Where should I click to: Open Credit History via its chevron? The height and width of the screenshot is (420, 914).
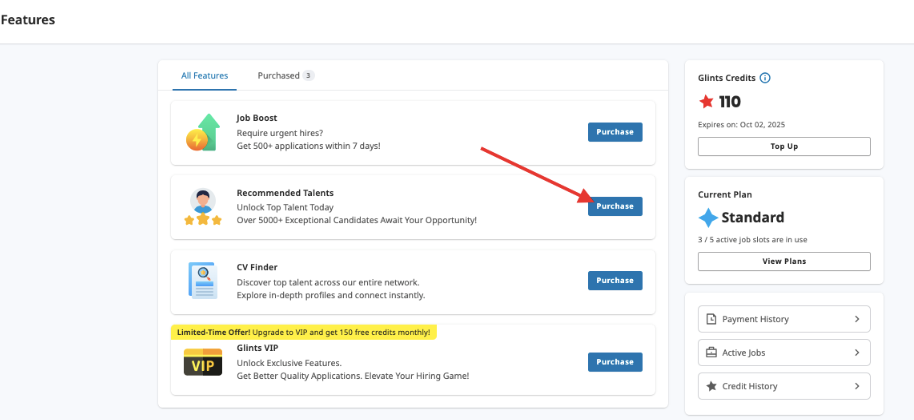tap(857, 386)
